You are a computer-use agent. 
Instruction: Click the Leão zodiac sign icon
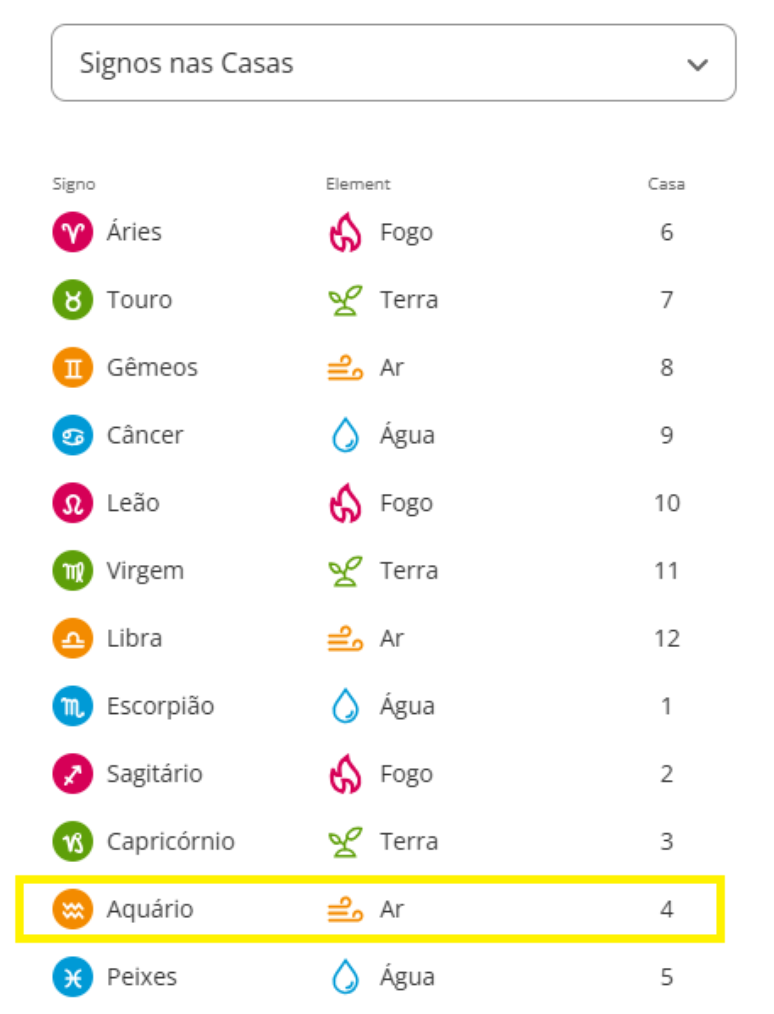tap(72, 503)
